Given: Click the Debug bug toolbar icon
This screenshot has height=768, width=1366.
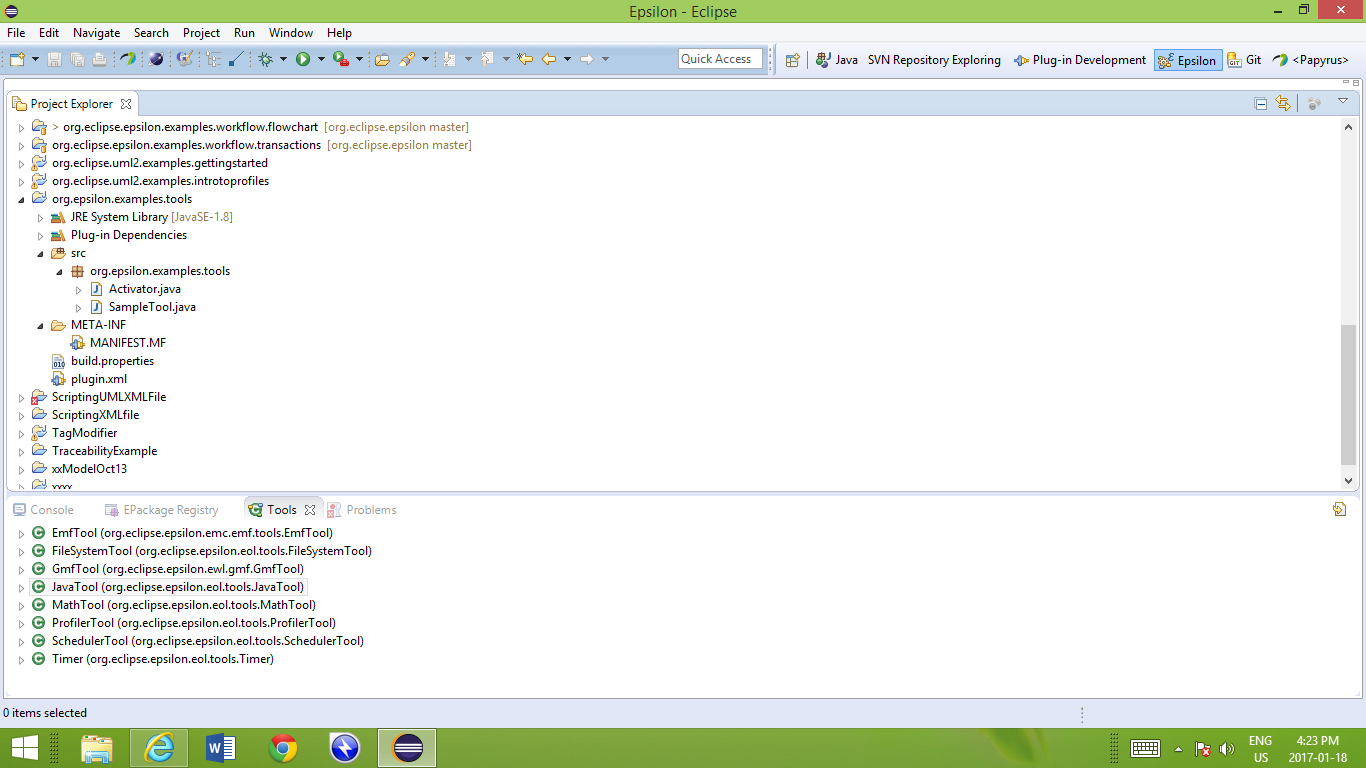Looking at the screenshot, I should click(x=266, y=60).
